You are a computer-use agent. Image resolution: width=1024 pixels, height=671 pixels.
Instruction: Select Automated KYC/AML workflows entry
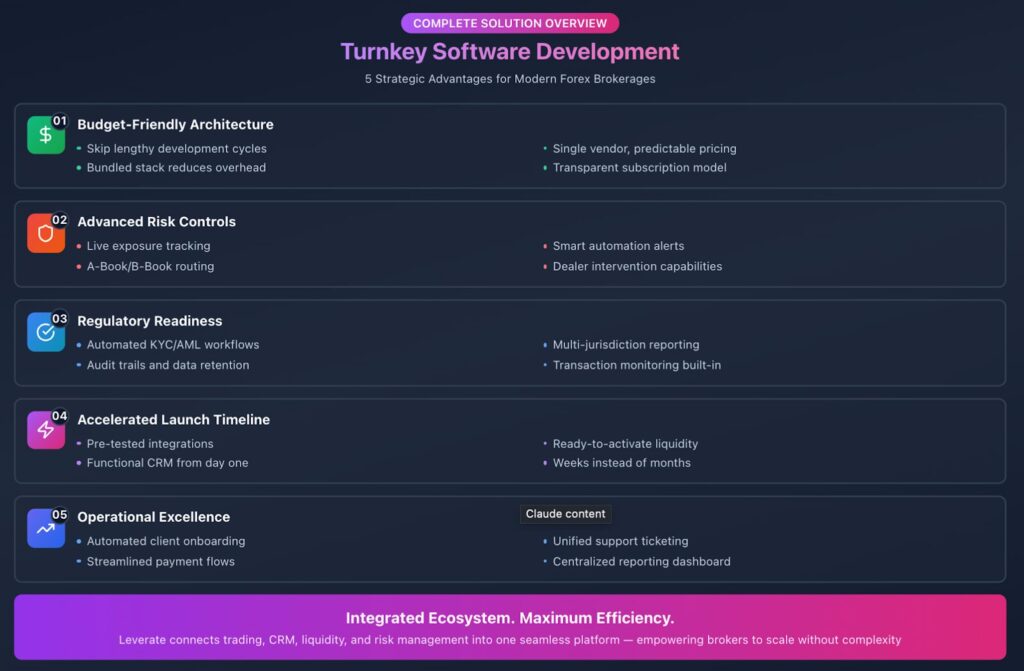tap(172, 344)
